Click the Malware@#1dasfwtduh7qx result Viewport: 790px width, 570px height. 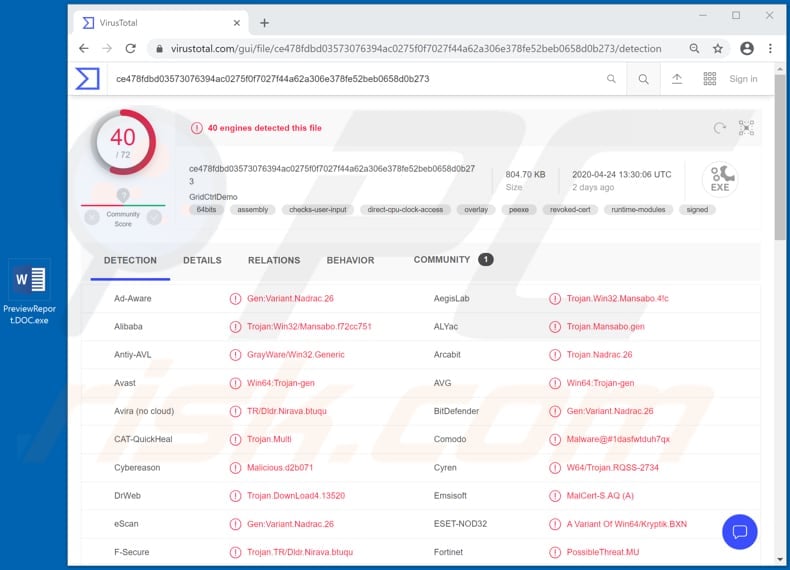tap(618, 439)
